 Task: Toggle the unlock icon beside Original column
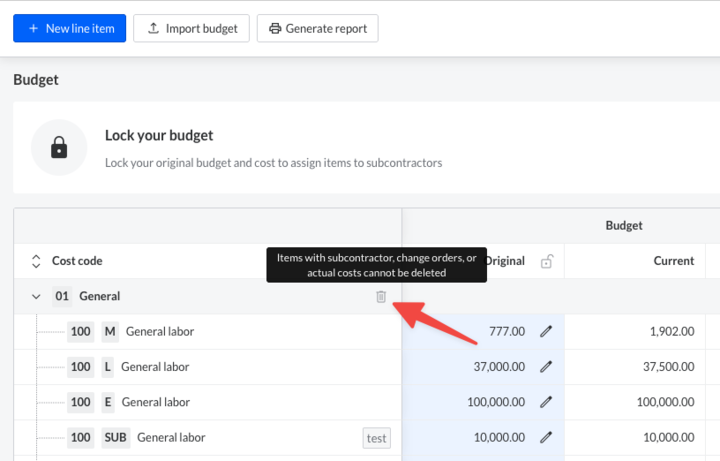546,262
